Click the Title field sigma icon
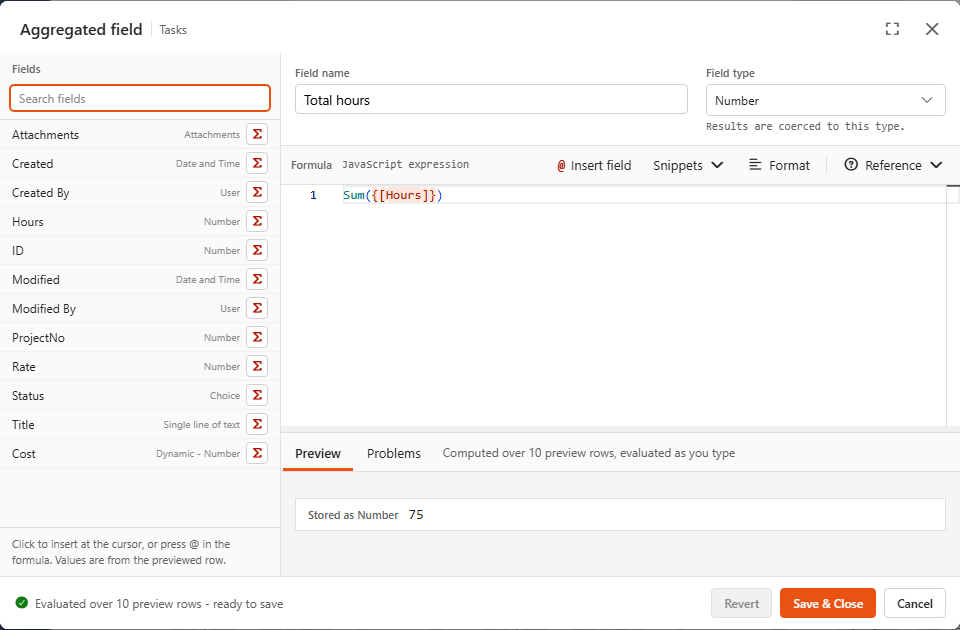The width and height of the screenshot is (960, 630). [257, 424]
